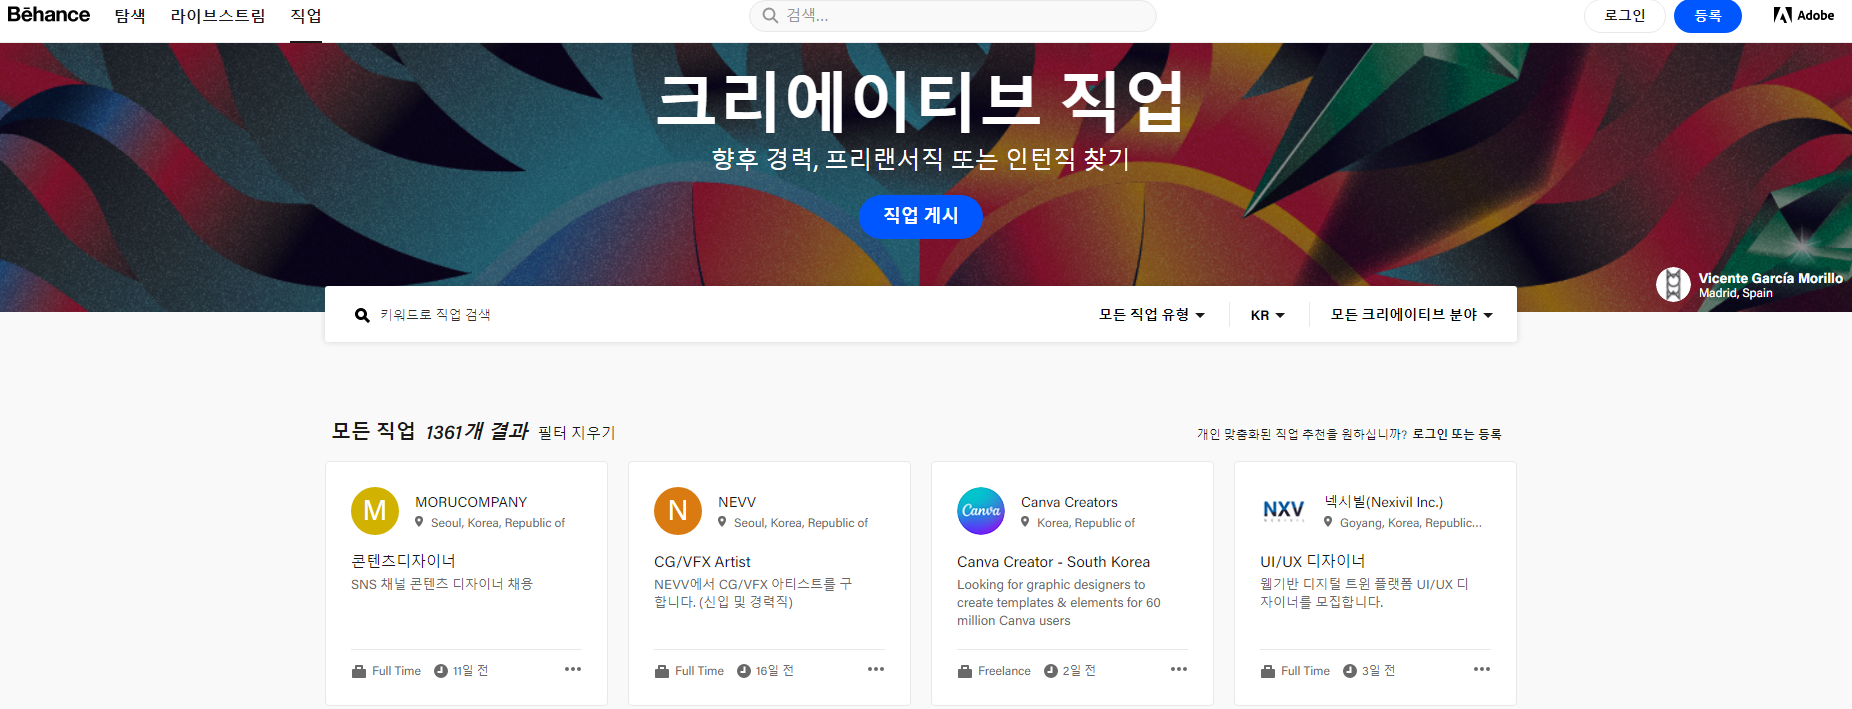1852x709 pixels.
Task: Click the 로그인 button
Action: coord(1625,16)
